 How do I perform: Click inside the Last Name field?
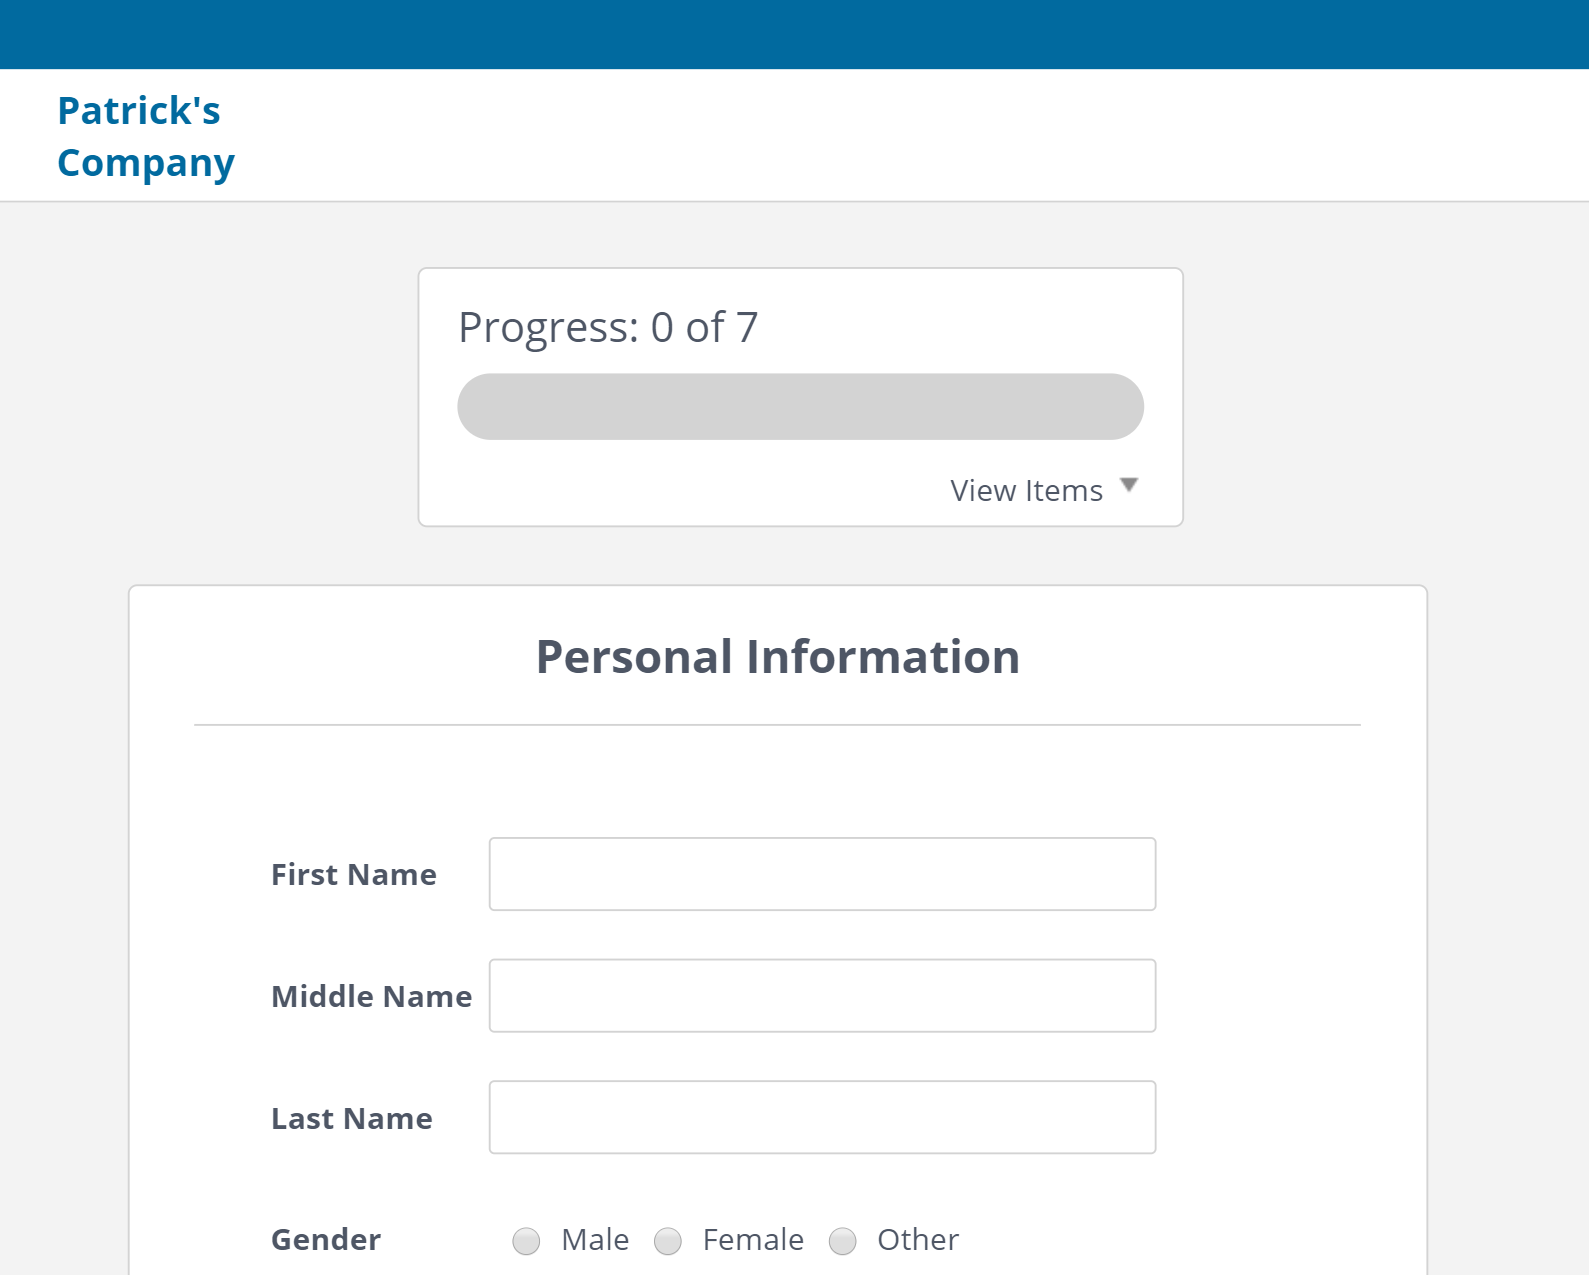click(x=821, y=1117)
